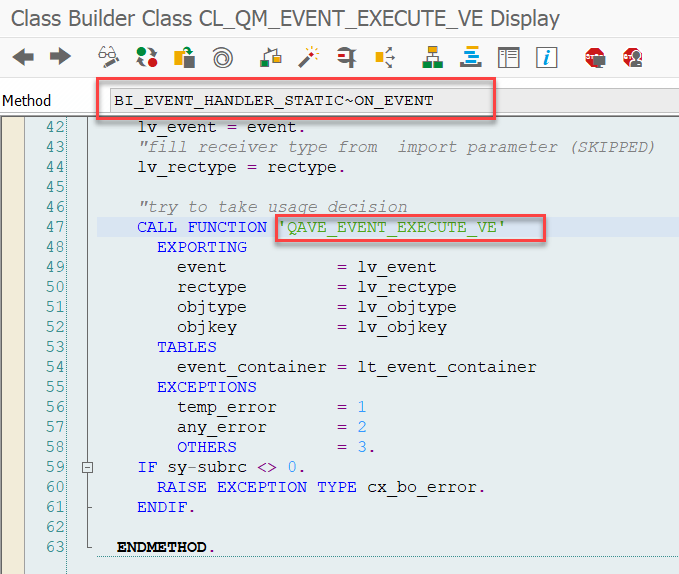The image size is (679, 574).
Task: Click RAISE EXCEPTION TYPE on line 60
Action: coord(256,487)
